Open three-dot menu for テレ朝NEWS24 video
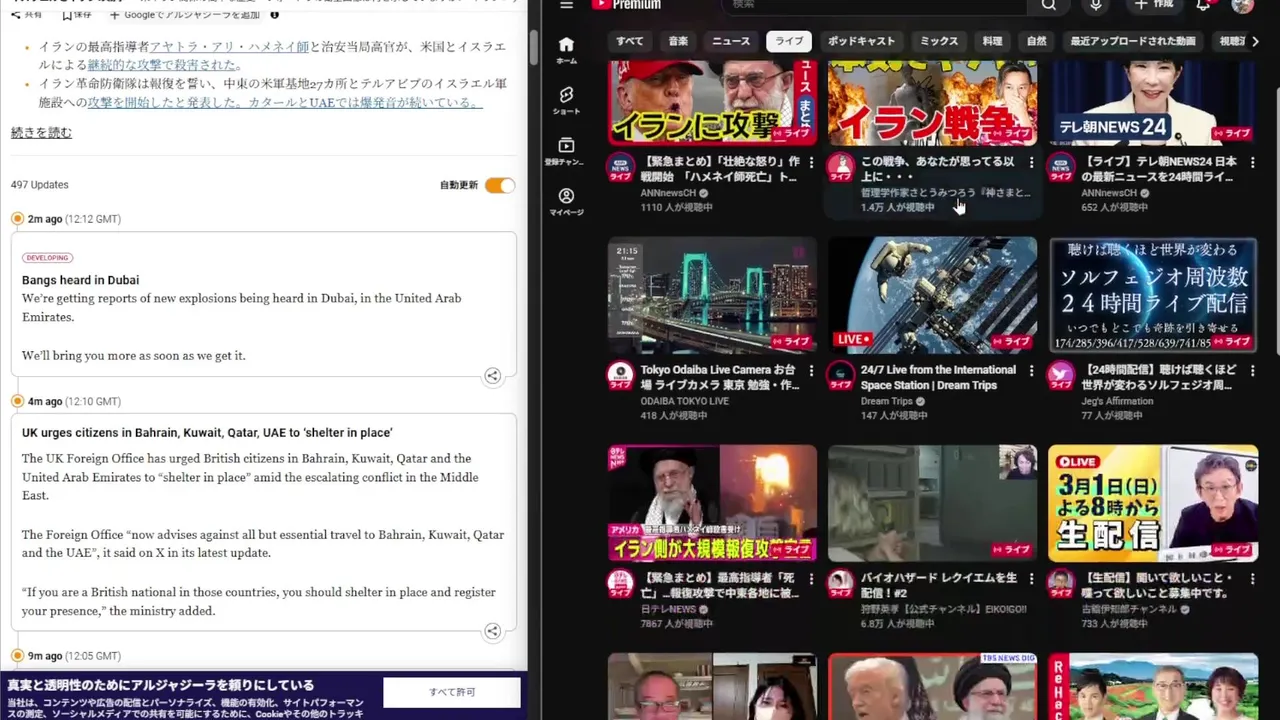This screenshot has height=720, width=1280. coord(1251,162)
